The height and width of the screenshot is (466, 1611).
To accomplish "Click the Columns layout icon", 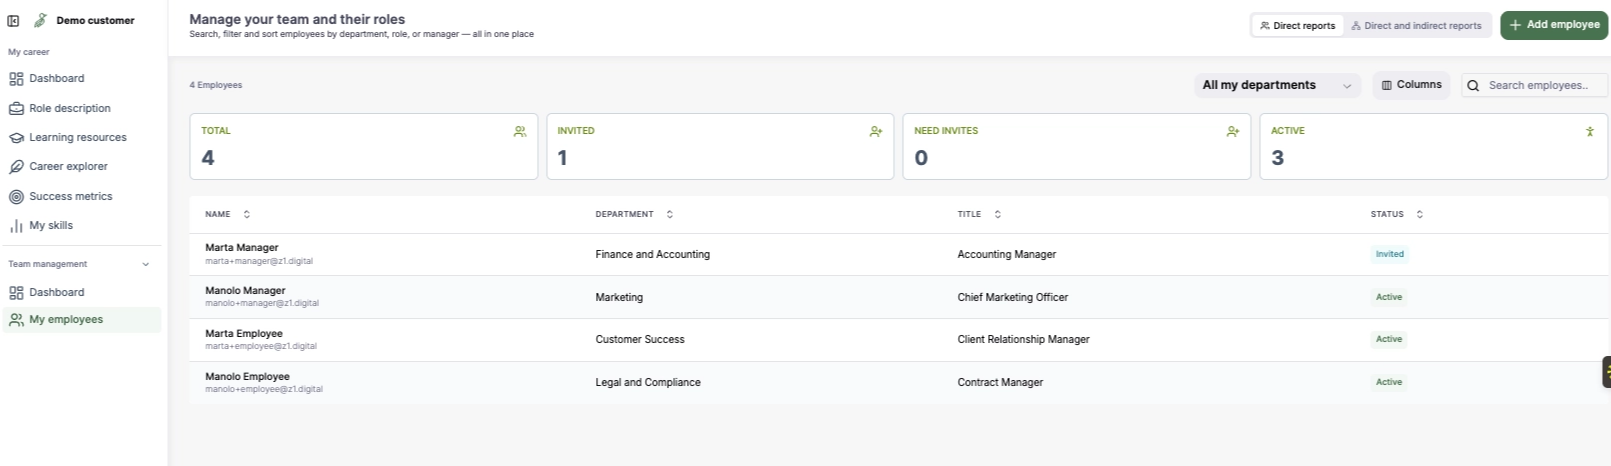I will coord(1387,85).
